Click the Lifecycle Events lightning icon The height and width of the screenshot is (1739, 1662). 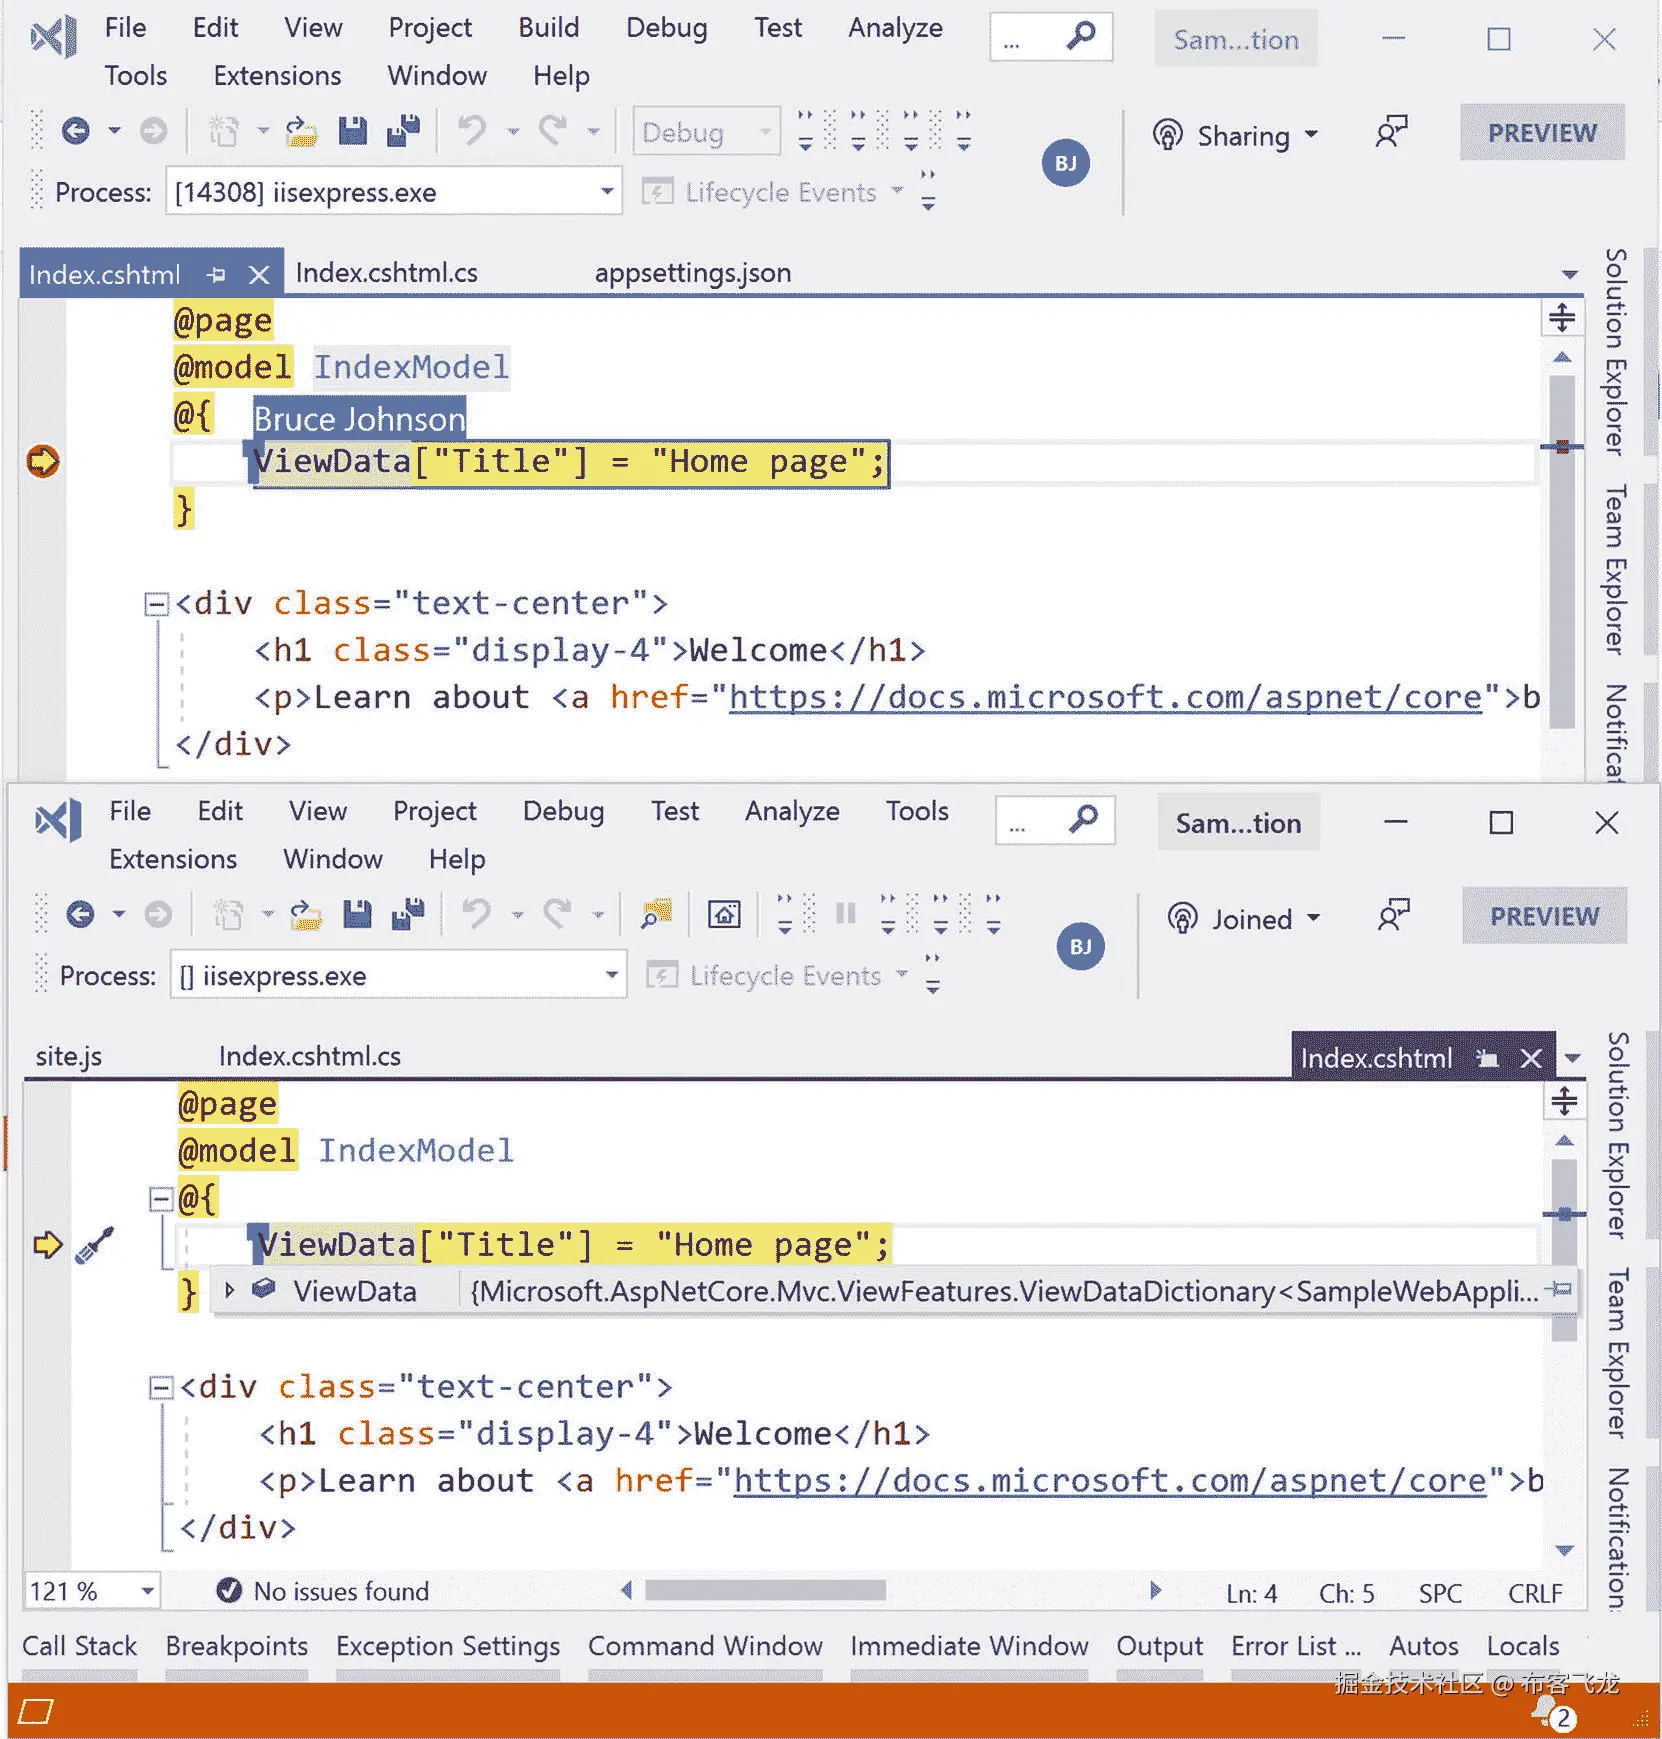661,191
